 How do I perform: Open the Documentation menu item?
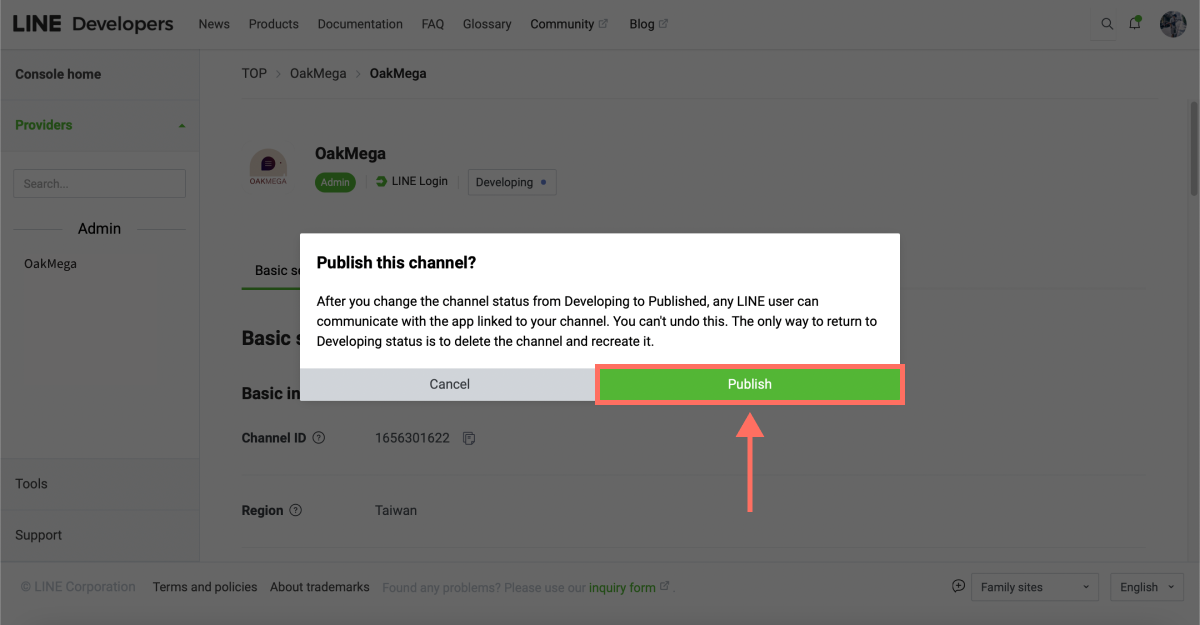[x=360, y=24]
